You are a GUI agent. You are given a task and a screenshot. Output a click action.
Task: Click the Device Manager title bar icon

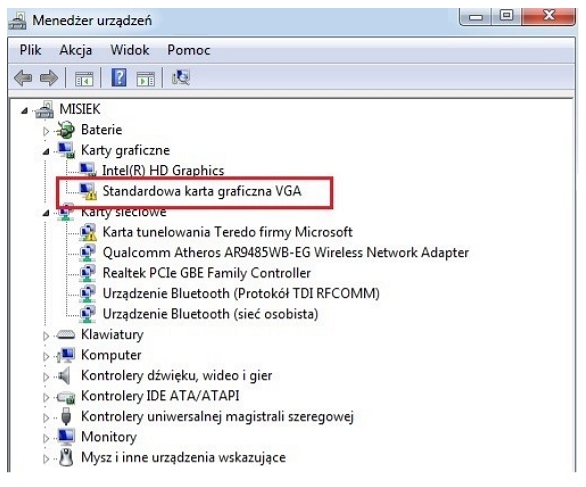click(17, 21)
